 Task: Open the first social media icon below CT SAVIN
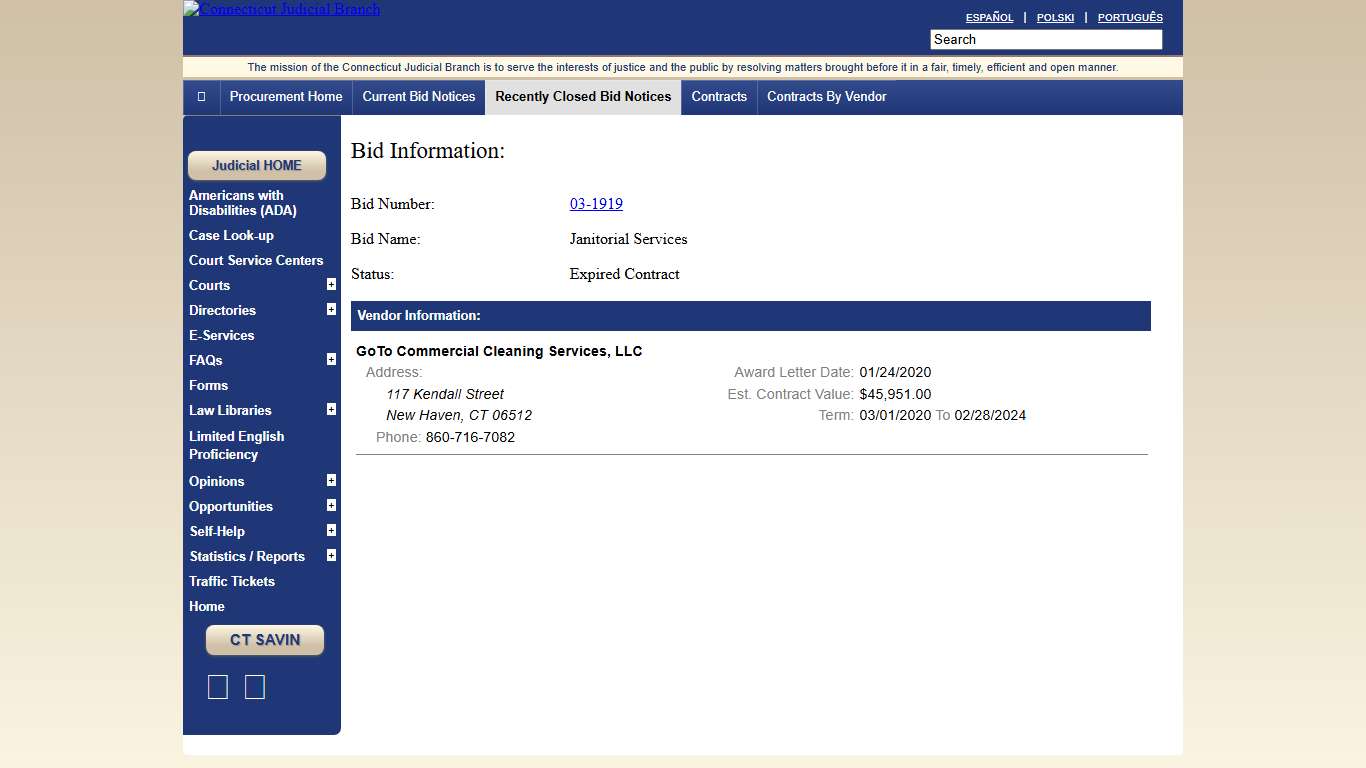pos(218,687)
